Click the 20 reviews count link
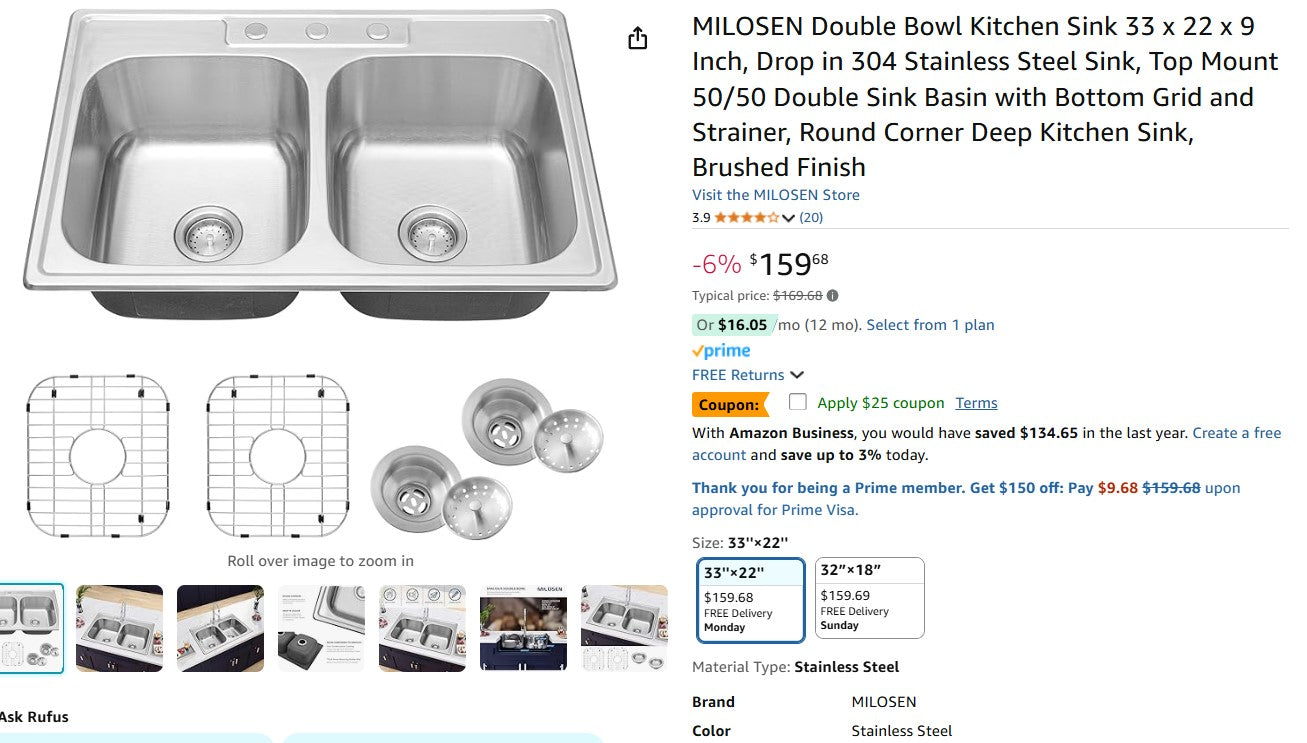The height and width of the screenshot is (743, 1307). pyautogui.click(x=811, y=217)
